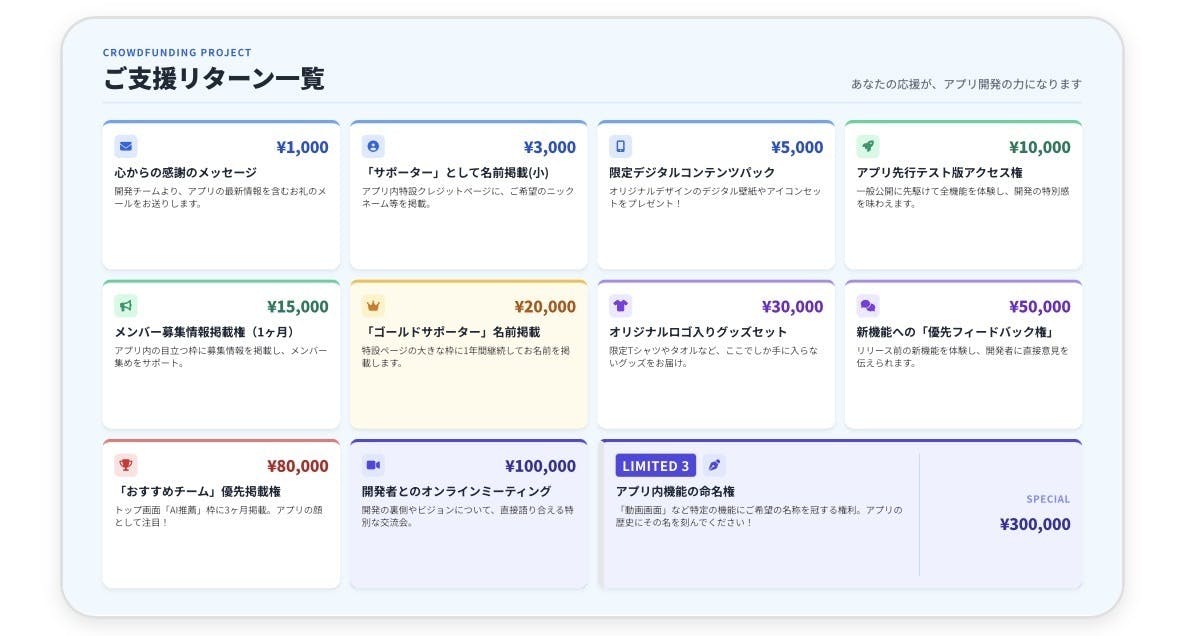Click the video camera icon on ¥100,000 card
The width and height of the screenshot is (1179, 636).
pyautogui.click(x=373, y=465)
